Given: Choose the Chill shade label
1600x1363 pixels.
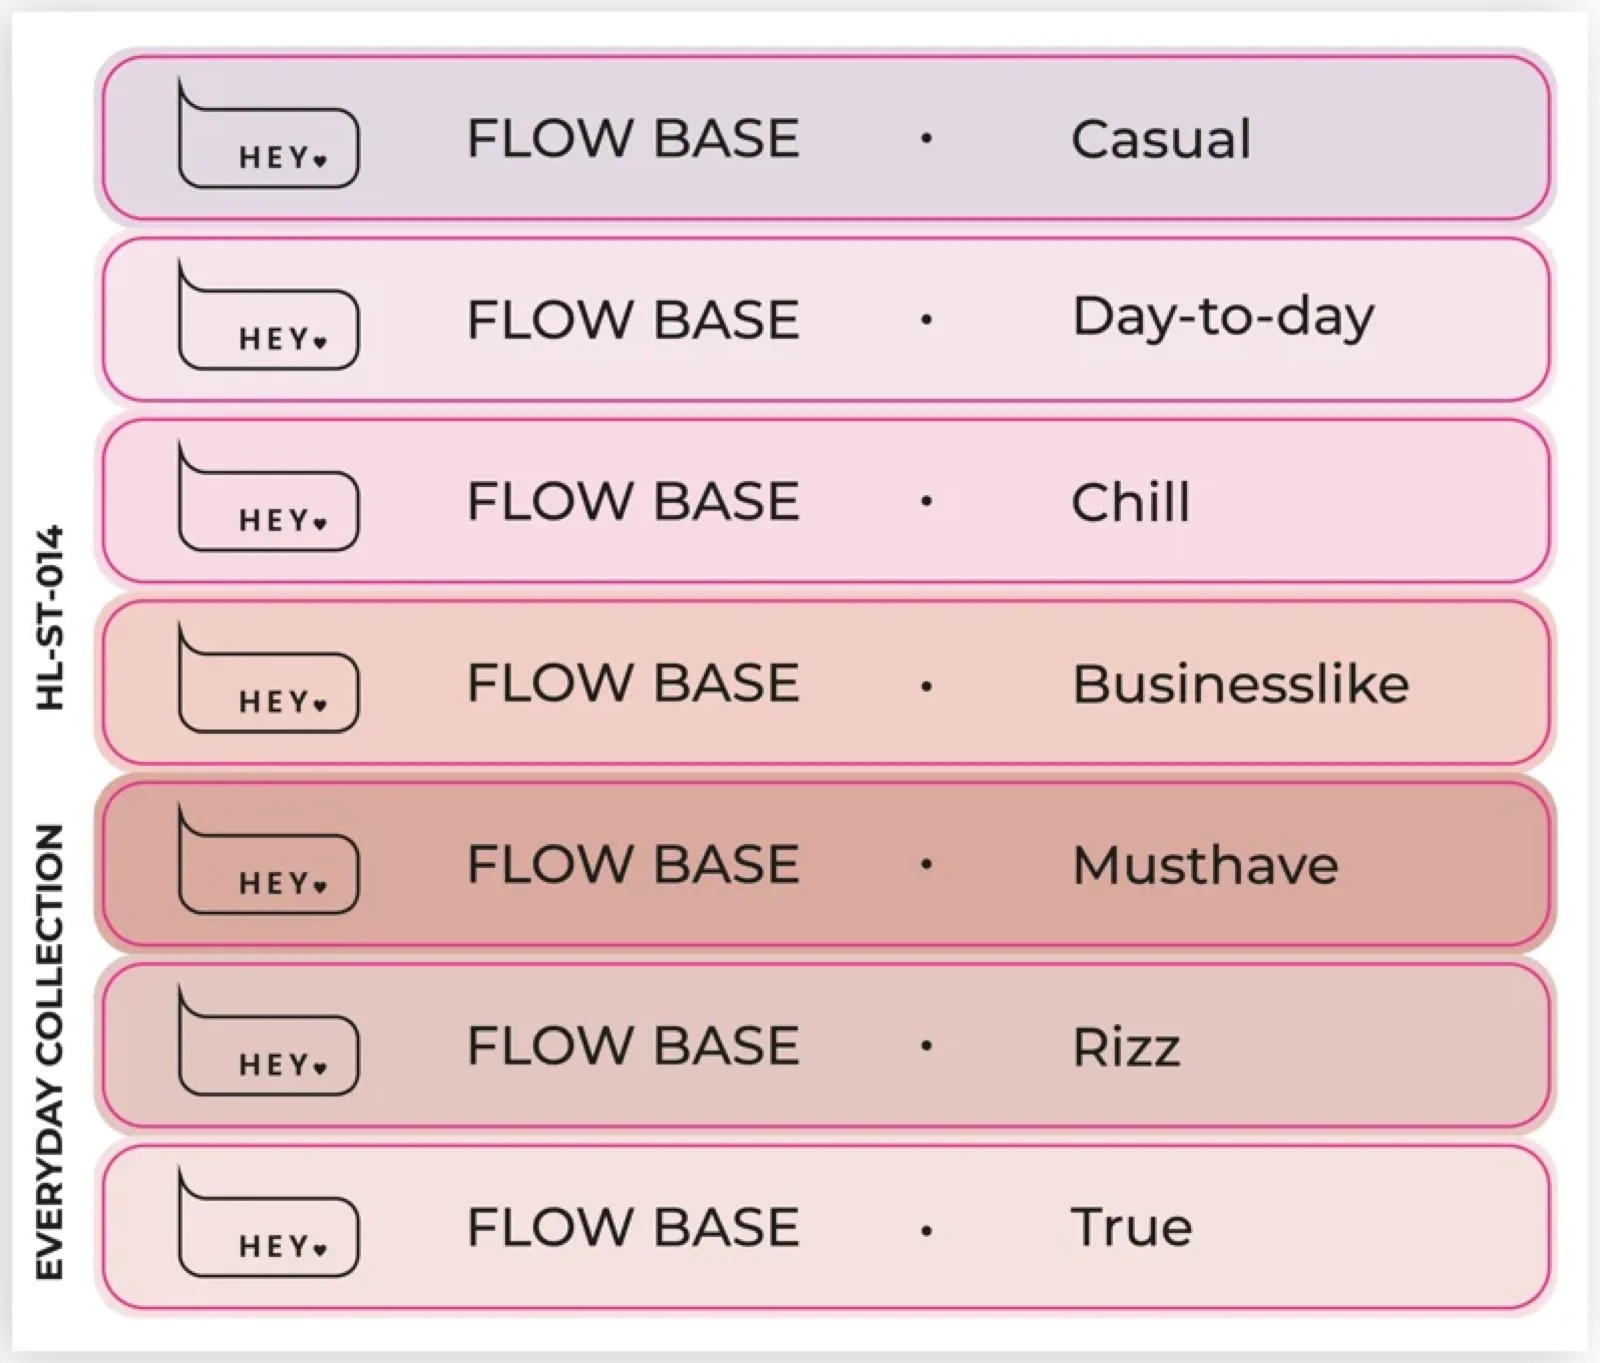Looking at the screenshot, I should pyautogui.click(x=1131, y=502).
